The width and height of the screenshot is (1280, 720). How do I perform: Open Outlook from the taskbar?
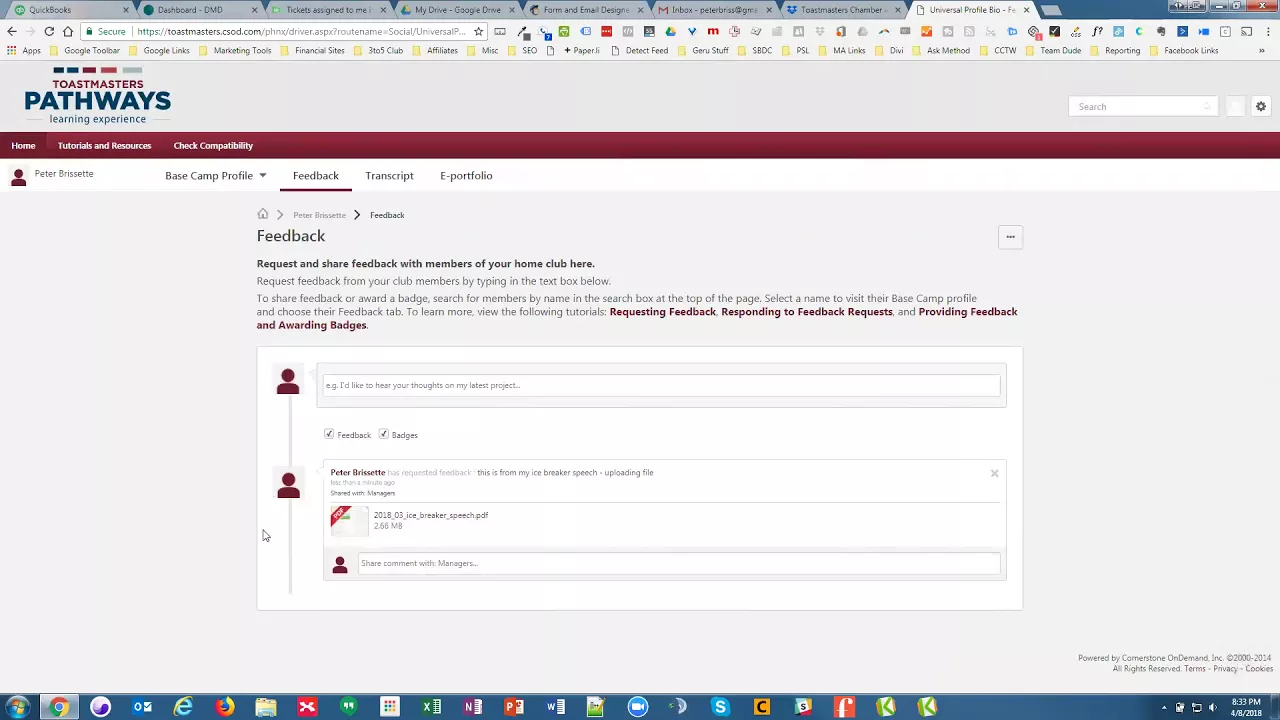point(142,707)
